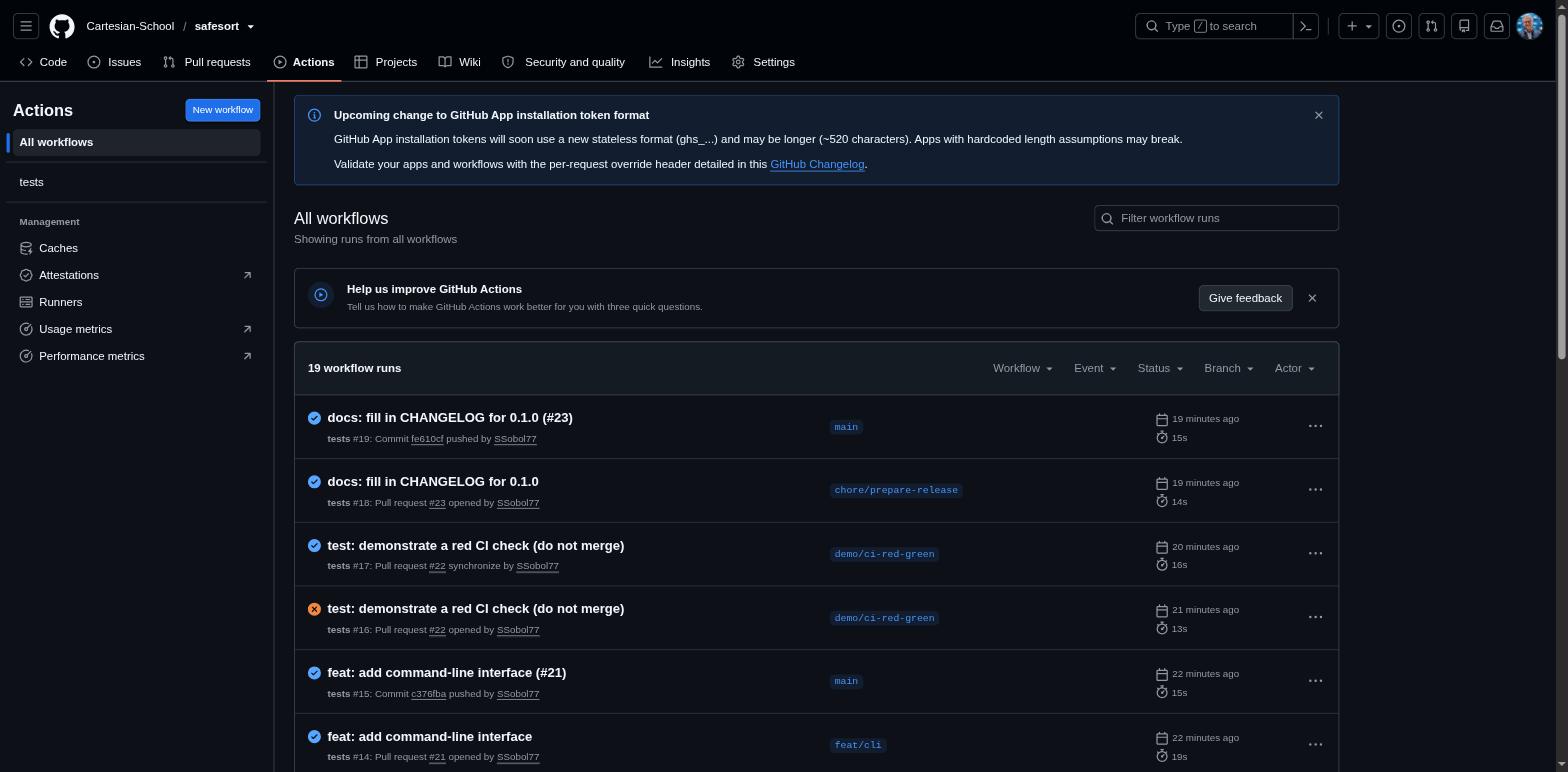
Task: Expand the Event filter dropdown
Action: click(1094, 368)
